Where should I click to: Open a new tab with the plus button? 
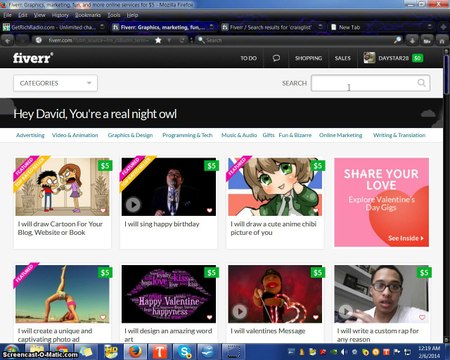pos(443,27)
